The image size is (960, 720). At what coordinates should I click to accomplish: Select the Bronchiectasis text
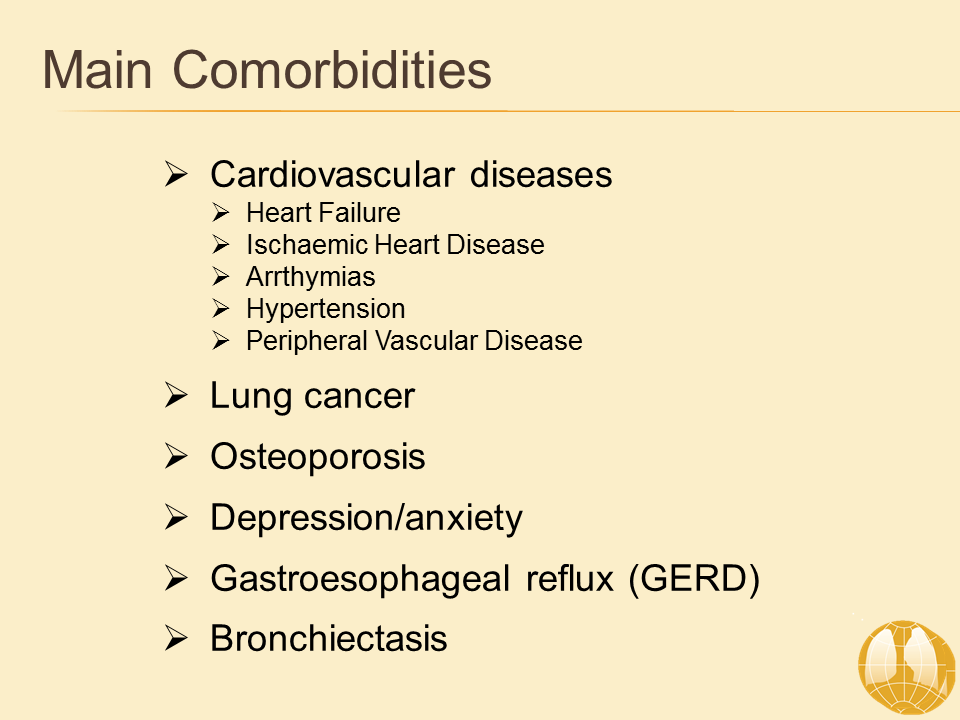point(329,640)
